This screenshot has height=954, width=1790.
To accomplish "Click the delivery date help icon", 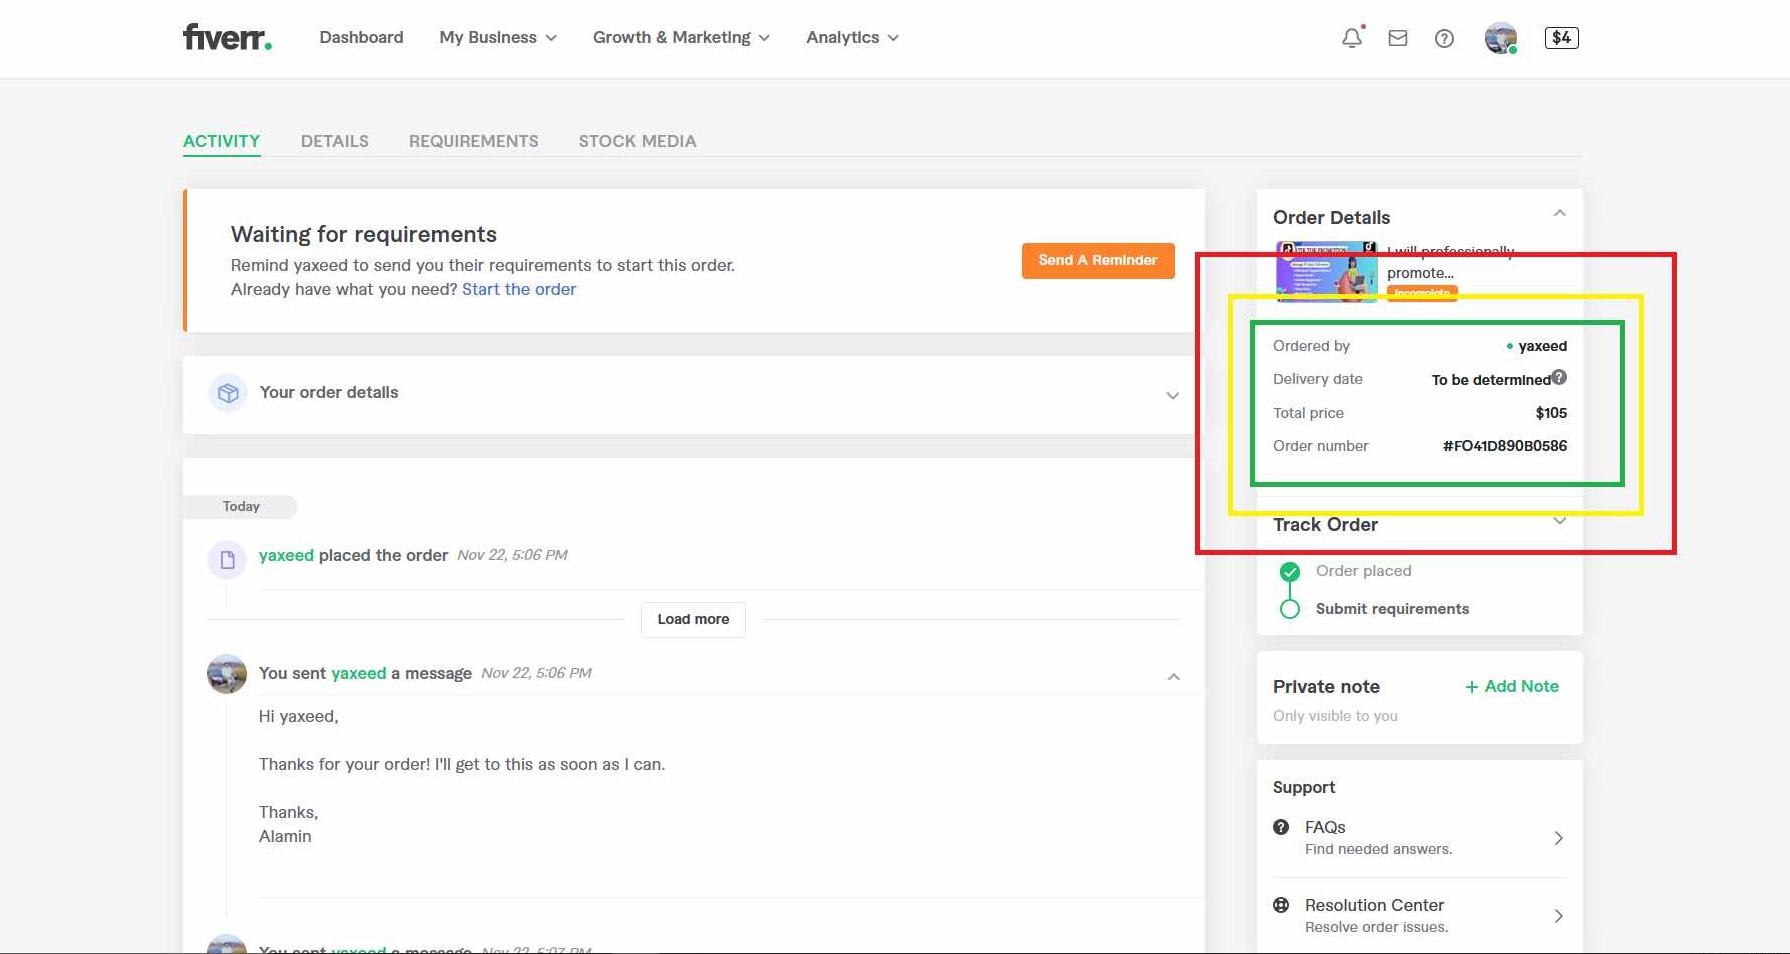I will [1559, 377].
